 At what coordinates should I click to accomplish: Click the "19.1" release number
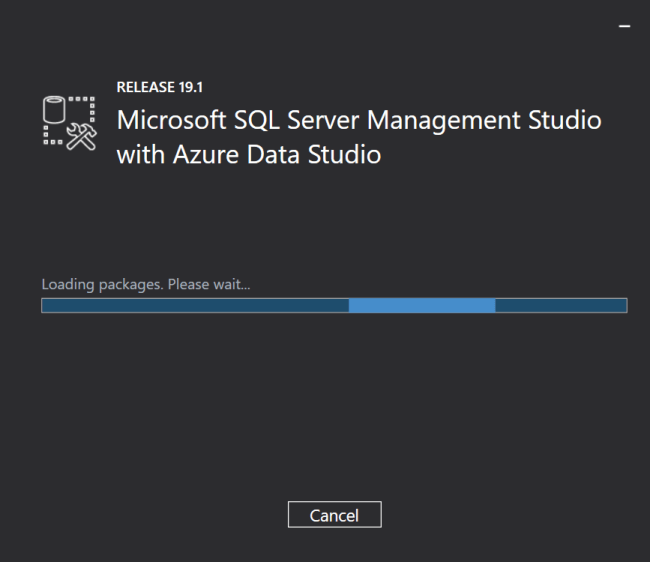tap(189, 87)
